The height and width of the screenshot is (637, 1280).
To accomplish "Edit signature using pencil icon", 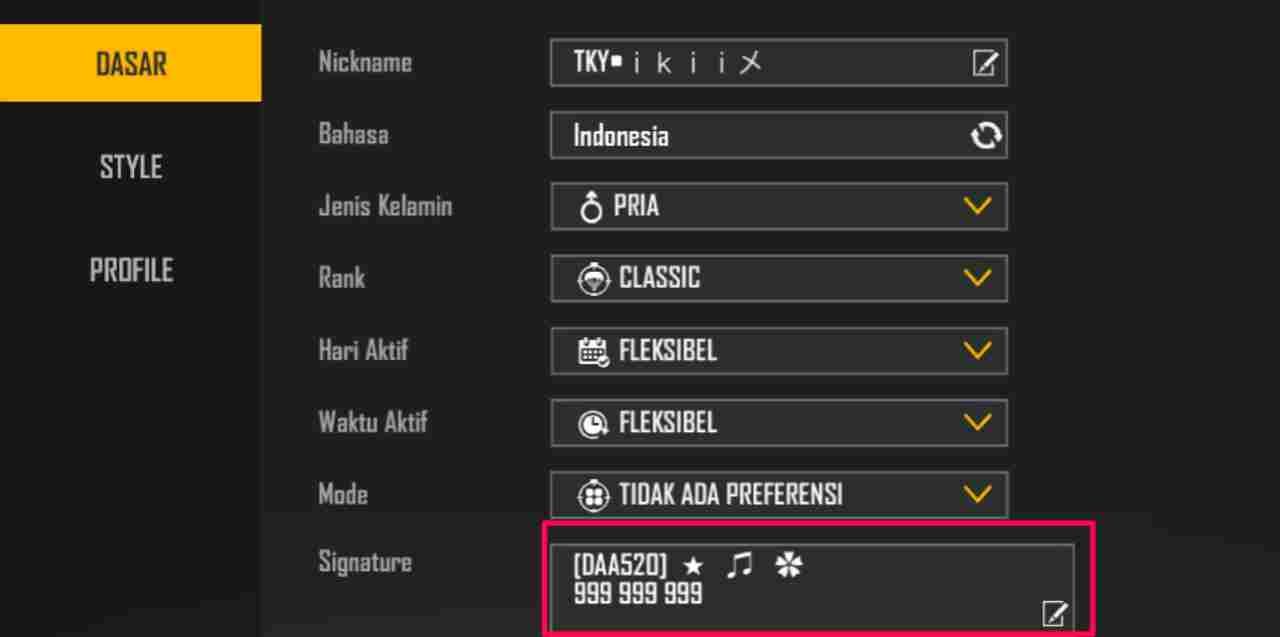I will point(1054,613).
